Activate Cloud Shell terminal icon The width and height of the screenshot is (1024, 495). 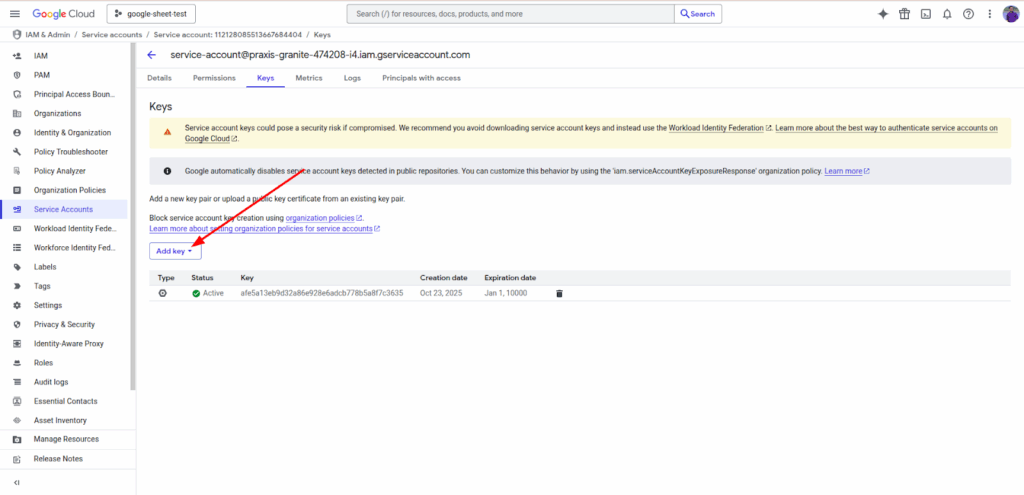(x=926, y=14)
